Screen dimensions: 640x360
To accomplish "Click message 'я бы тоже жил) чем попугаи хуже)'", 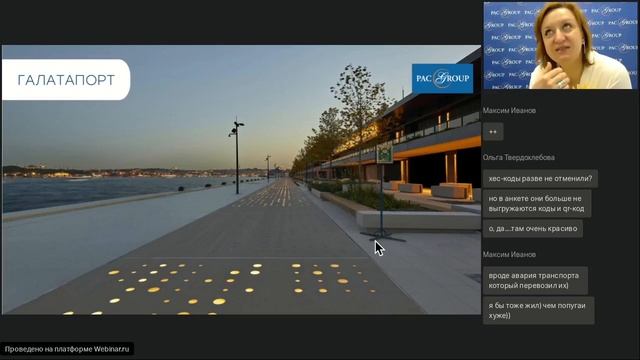I will 538,311.
